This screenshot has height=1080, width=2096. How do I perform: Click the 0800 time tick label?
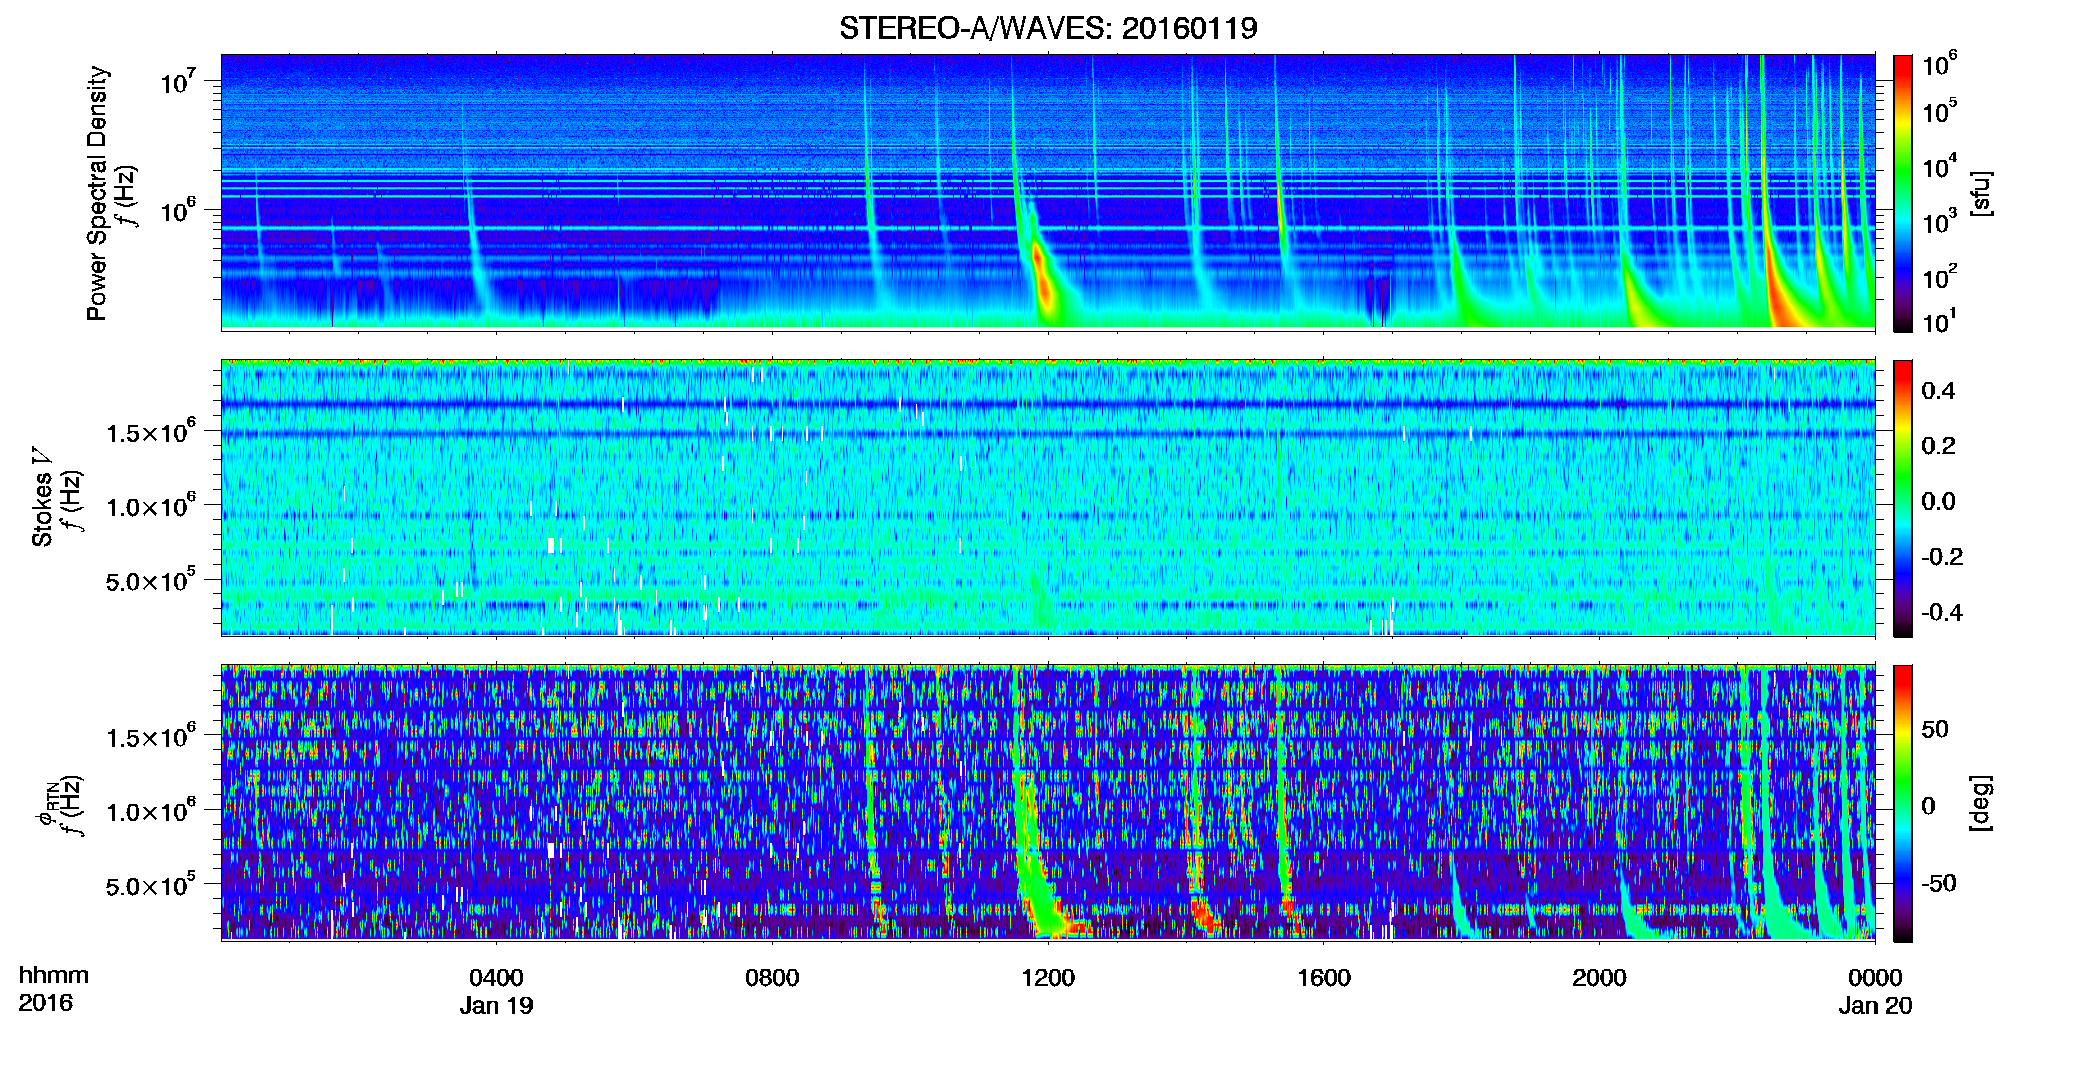tap(772, 977)
